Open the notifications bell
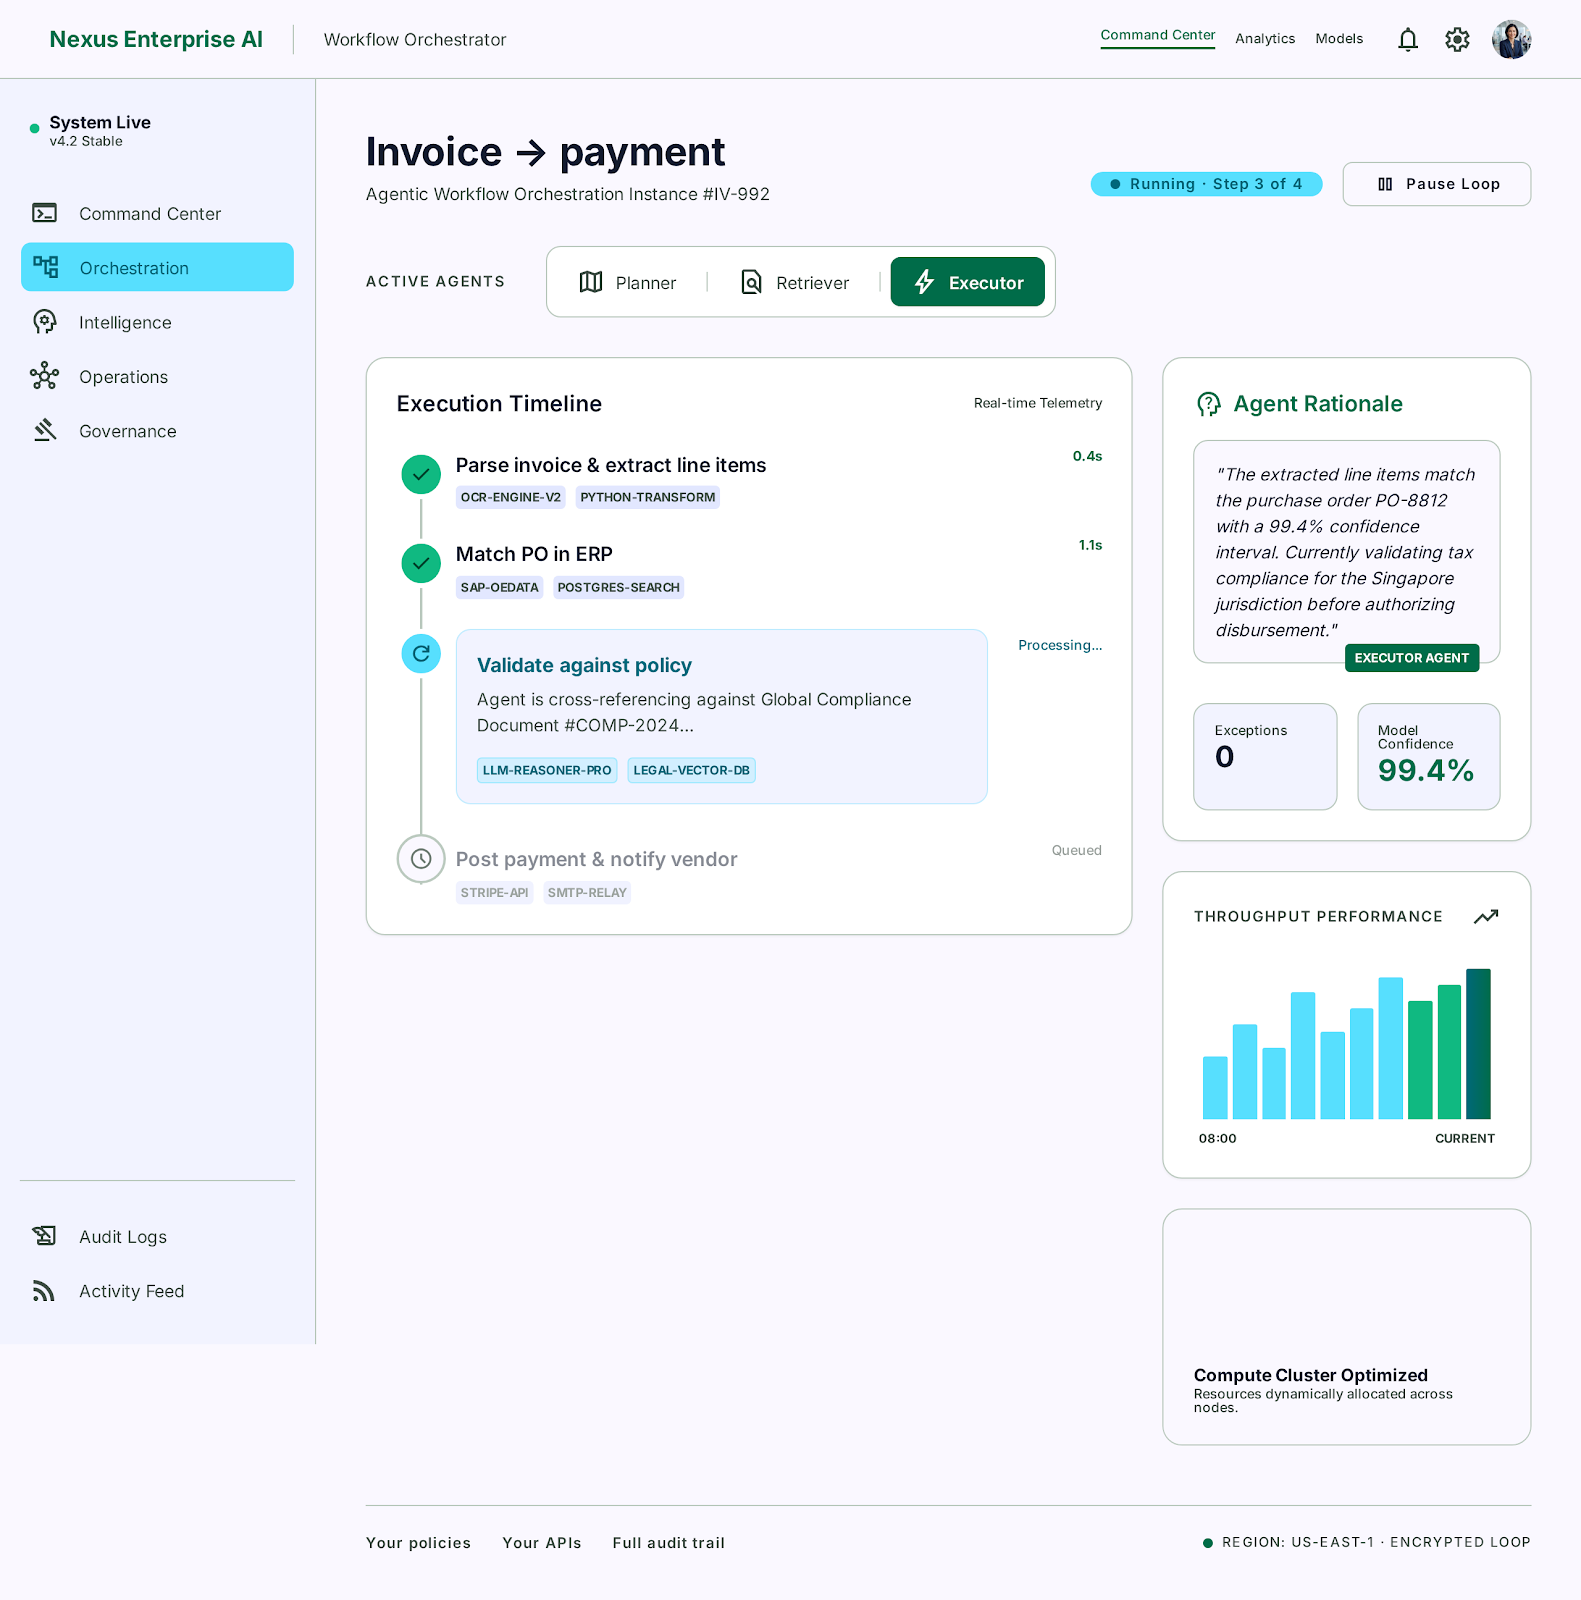The height and width of the screenshot is (1600, 1581). pyautogui.click(x=1407, y=40)
